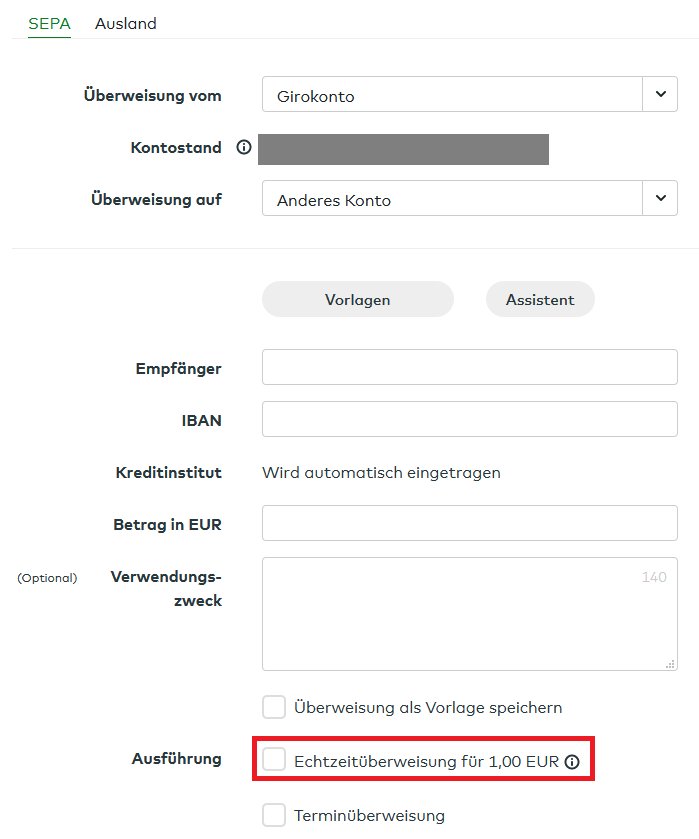Click inside the Verwendungszweck text area

click(469, 613)
